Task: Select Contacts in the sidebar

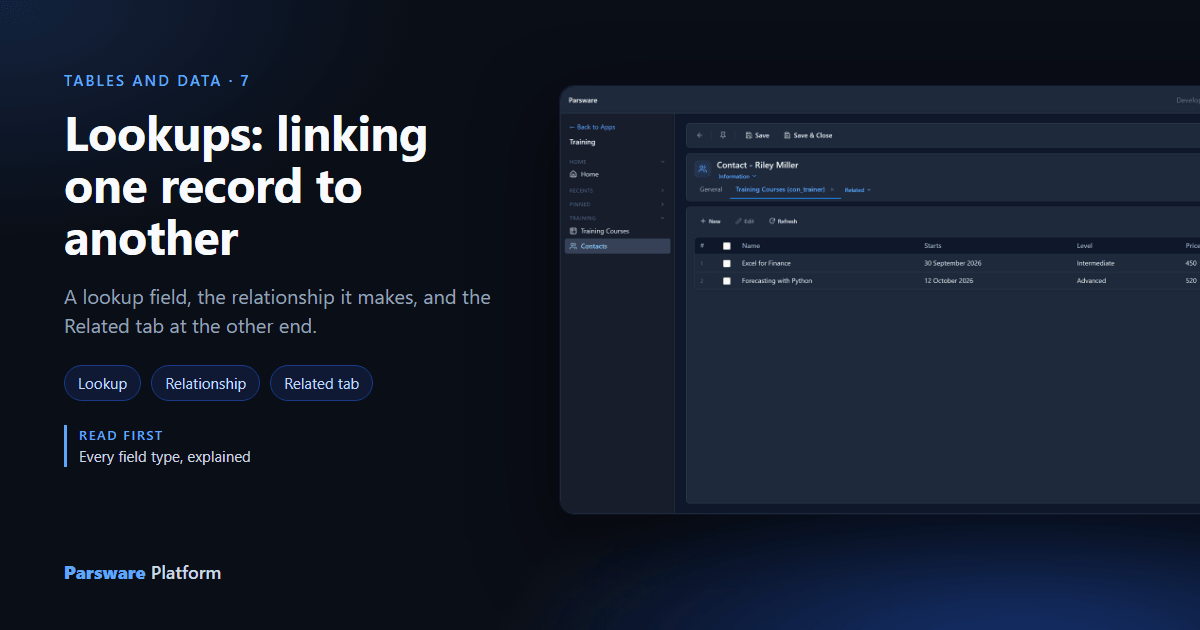Action: point(617,246)
